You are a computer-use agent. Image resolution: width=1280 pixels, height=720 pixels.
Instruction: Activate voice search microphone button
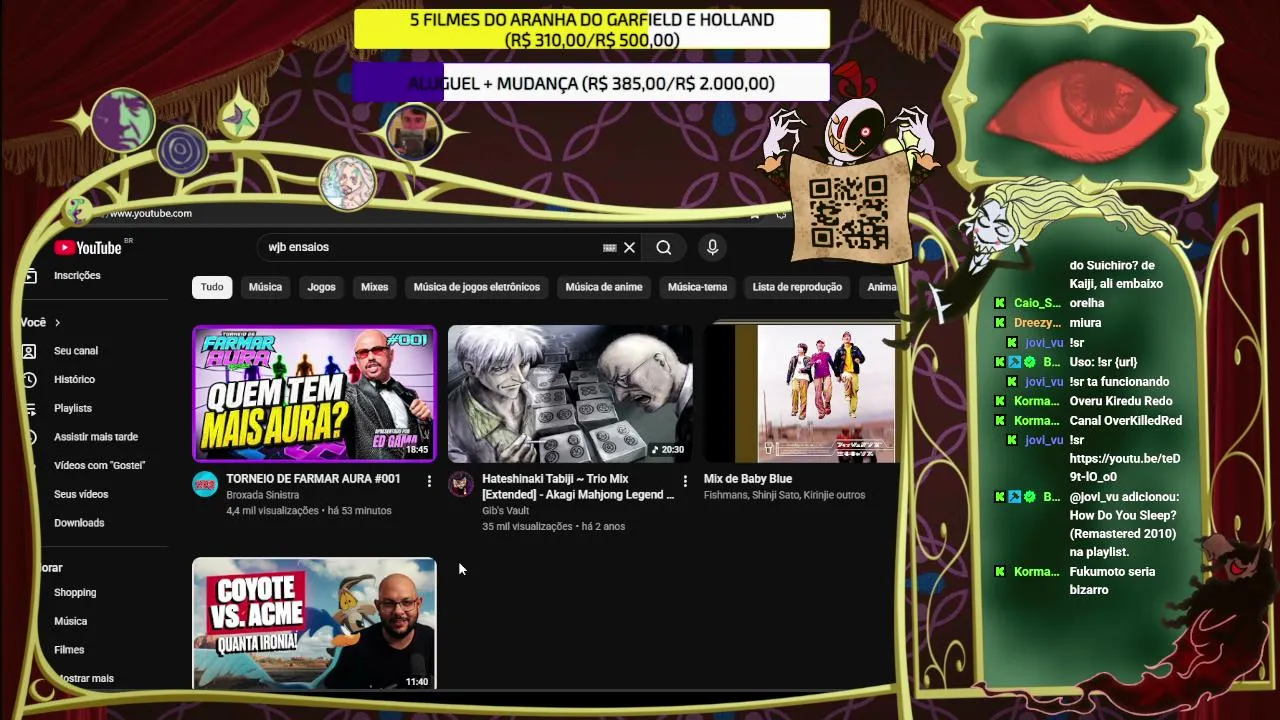click(712, 247)
